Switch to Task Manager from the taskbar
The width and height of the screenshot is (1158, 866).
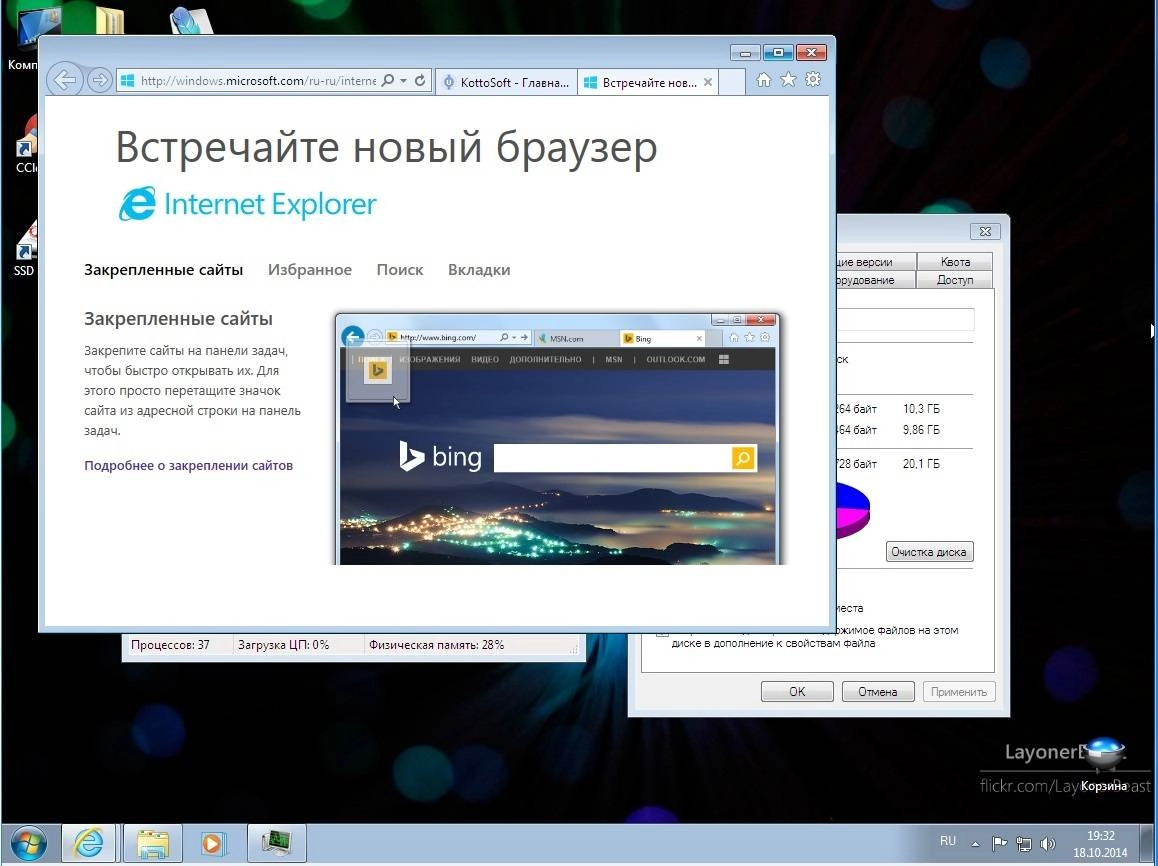[276, 843]
